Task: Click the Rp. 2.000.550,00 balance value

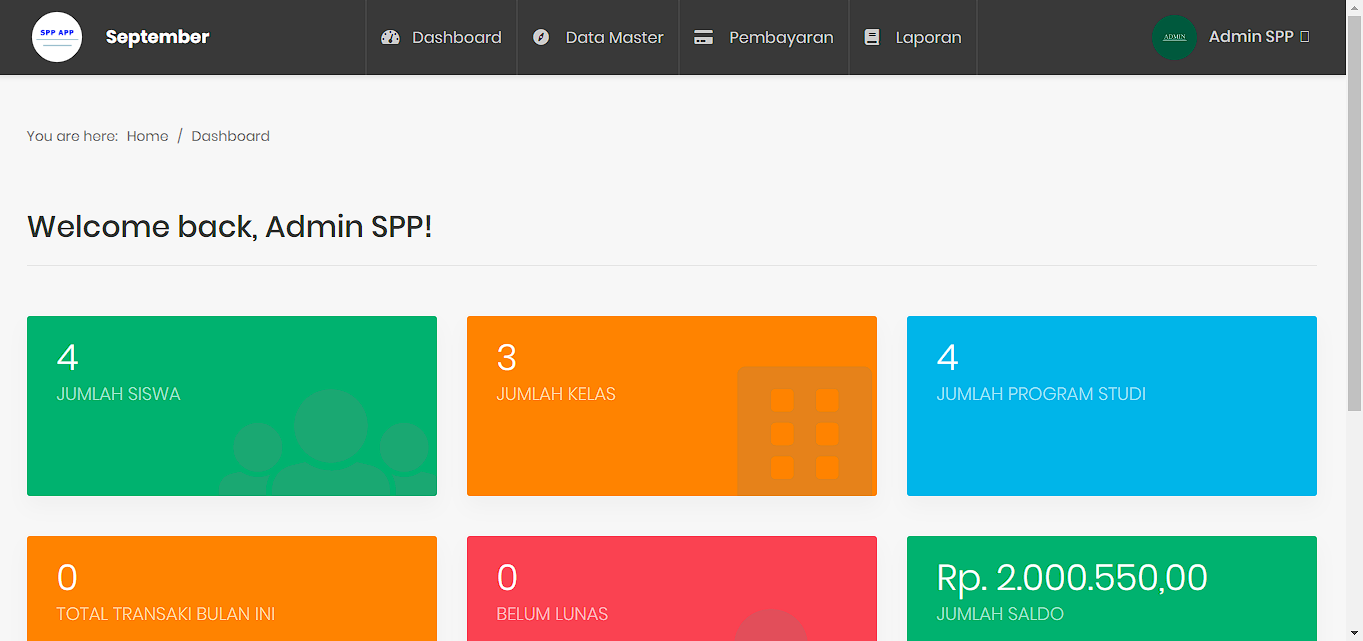Action: (x=1072, y=578)
